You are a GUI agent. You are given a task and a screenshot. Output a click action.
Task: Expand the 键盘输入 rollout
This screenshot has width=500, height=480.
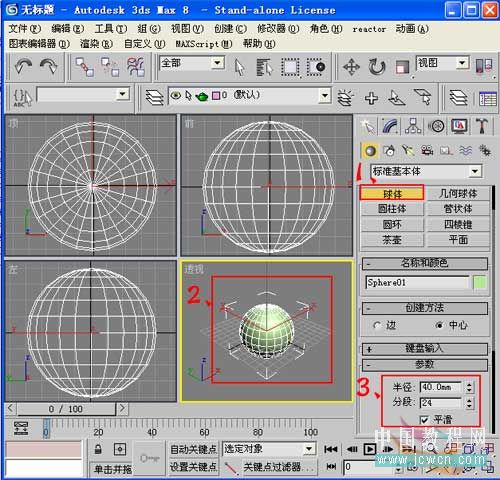425,349
